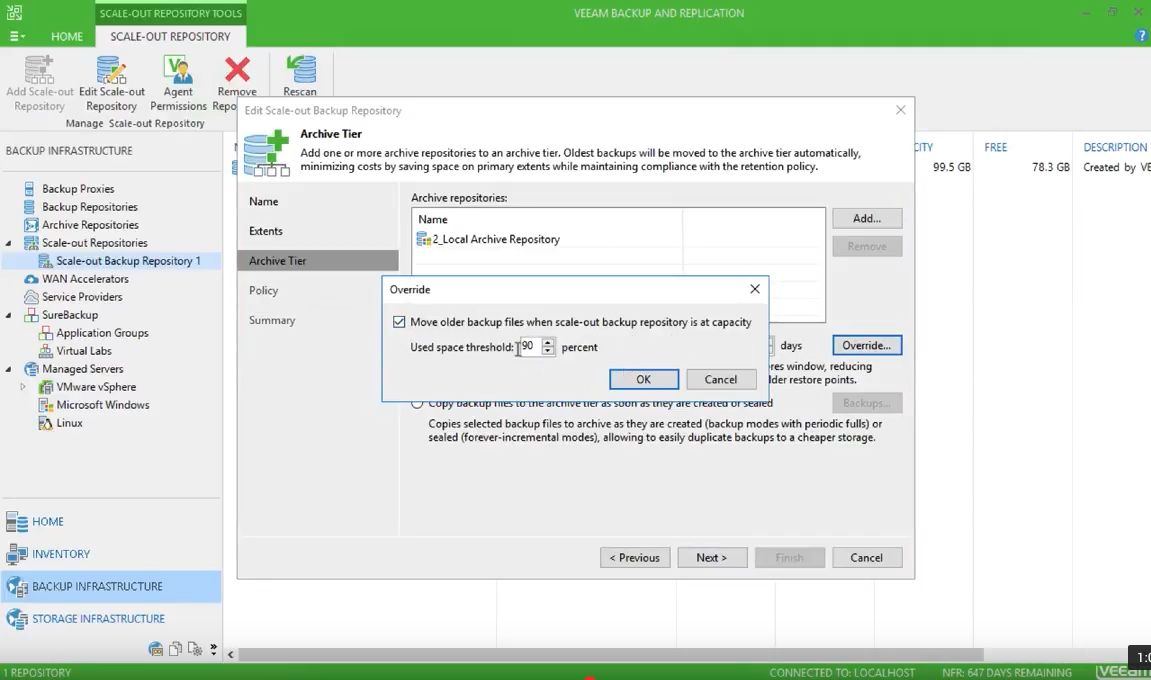Click the history shortcut icon in the navigation footer
The height and width of the screenshot is (680, 1151).
click(x=195, y=649)
